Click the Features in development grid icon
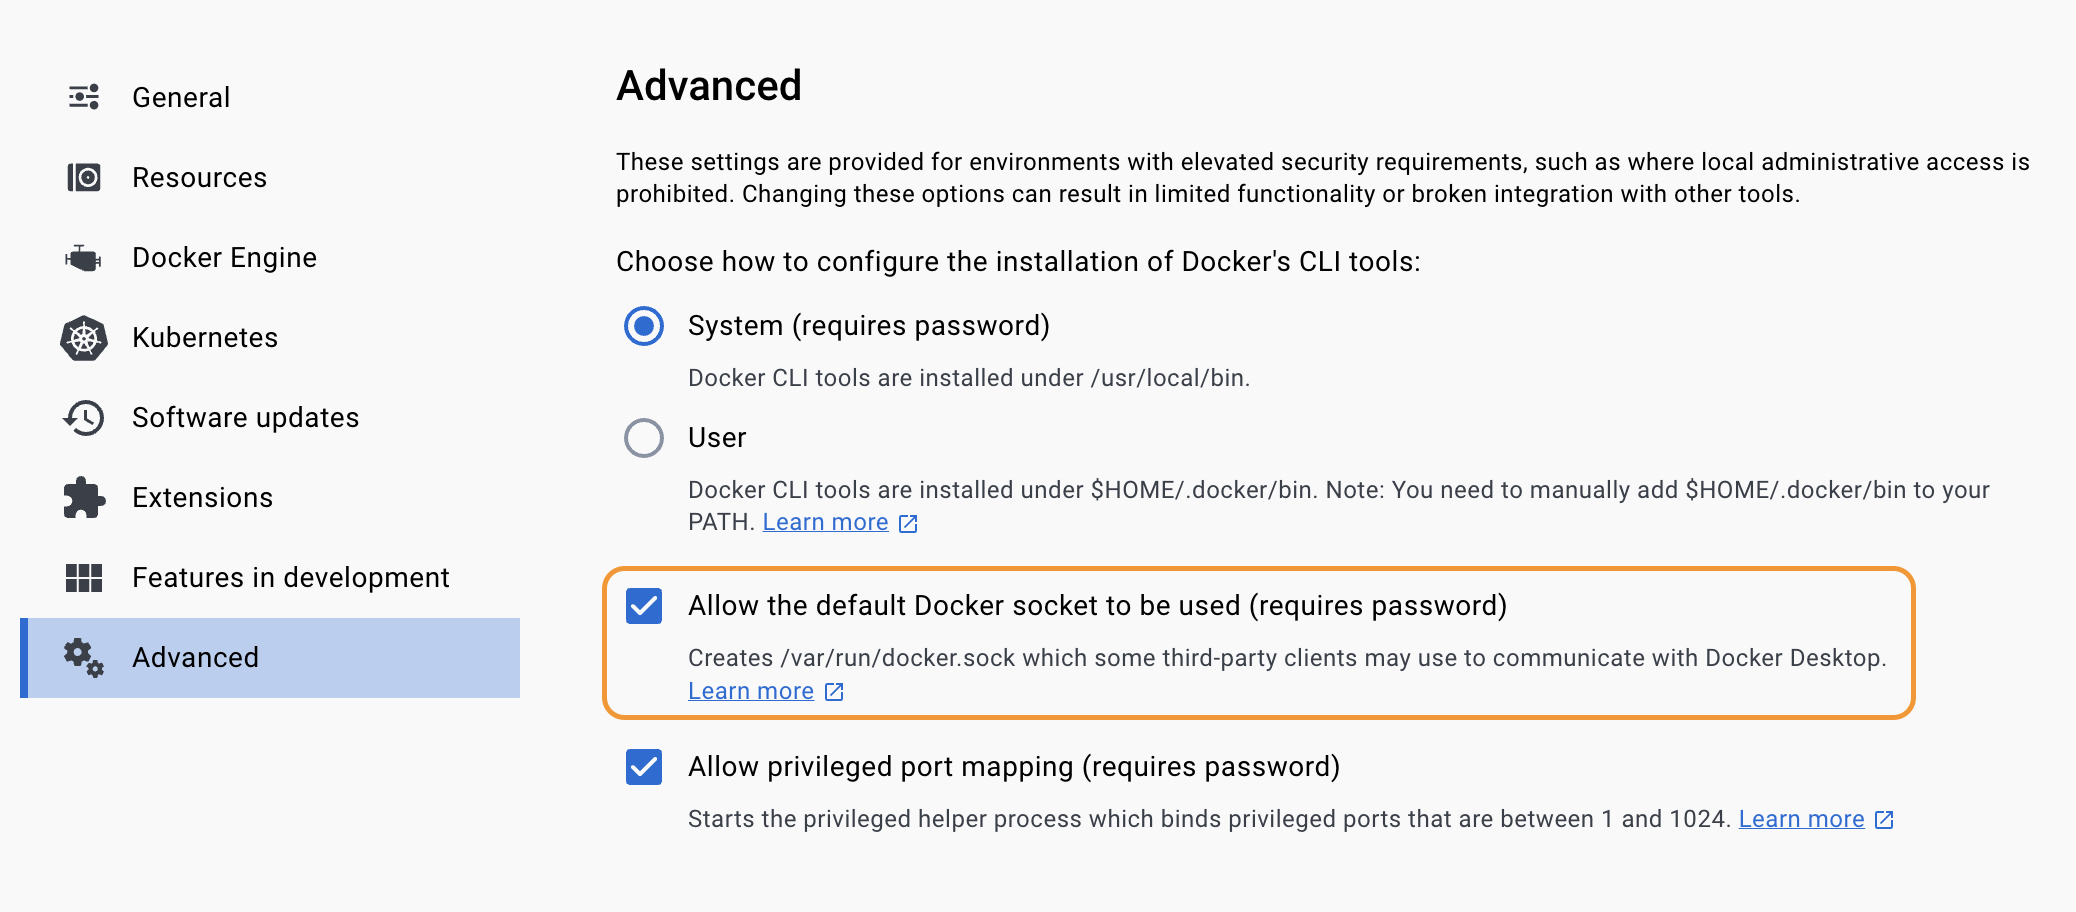The image size is (2076, 912). pyautogui.click(x=84, y=577)
